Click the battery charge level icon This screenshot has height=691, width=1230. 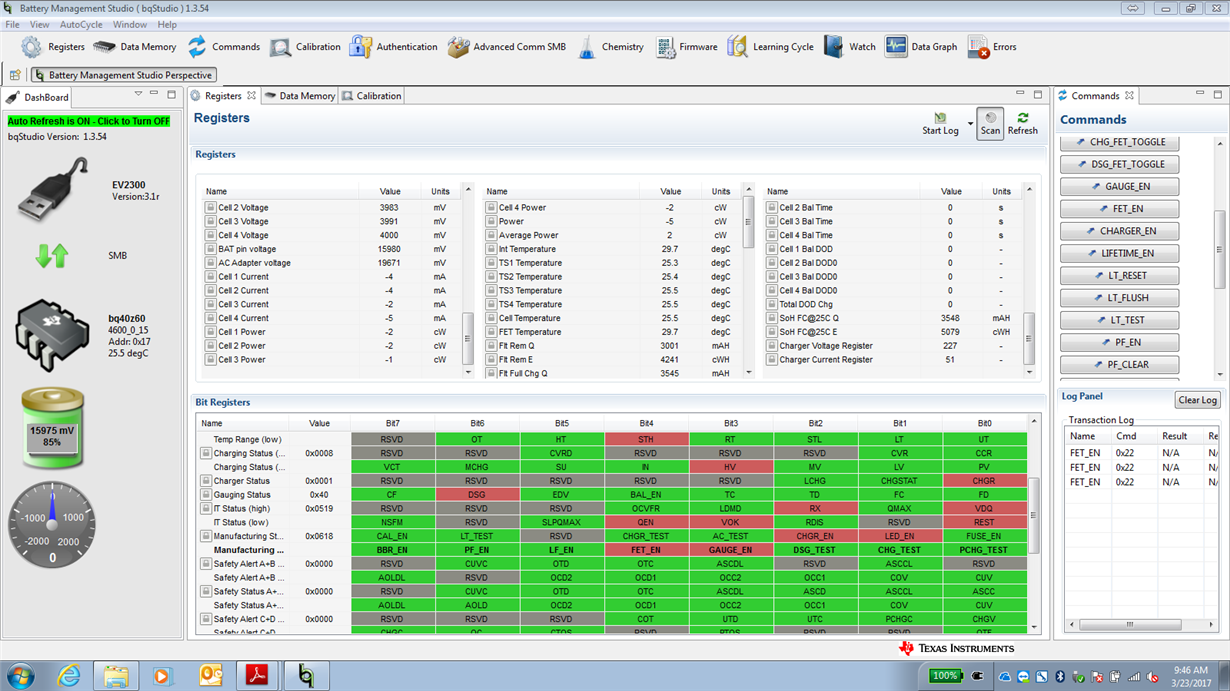52,430
